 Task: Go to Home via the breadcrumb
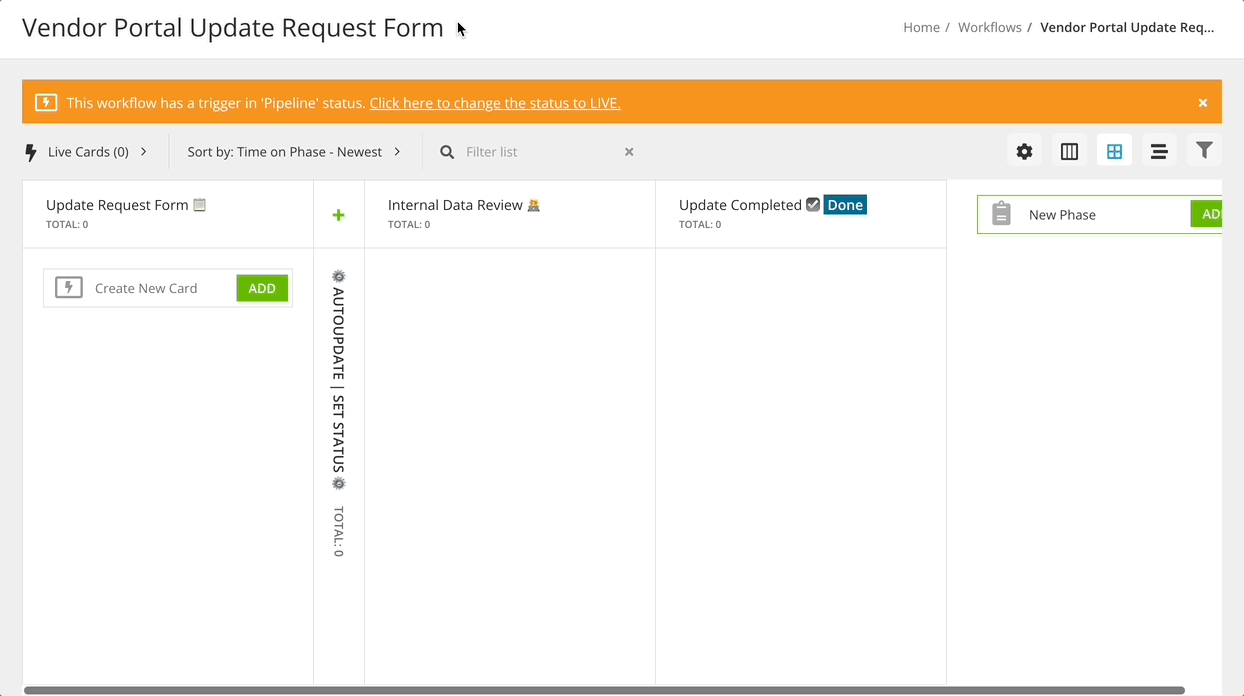[x=921, y=27]
